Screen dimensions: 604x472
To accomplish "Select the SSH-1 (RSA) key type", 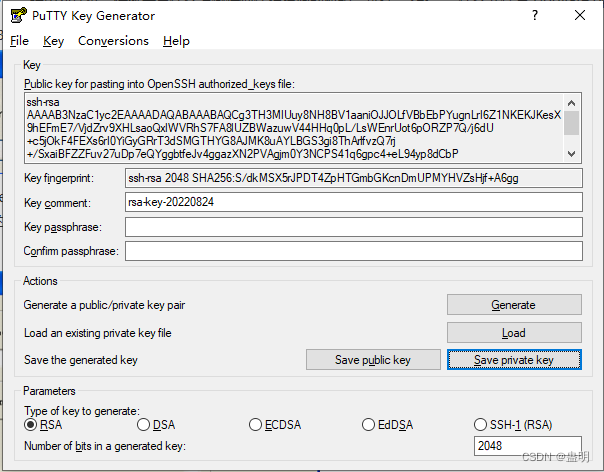I will (513, 425).
